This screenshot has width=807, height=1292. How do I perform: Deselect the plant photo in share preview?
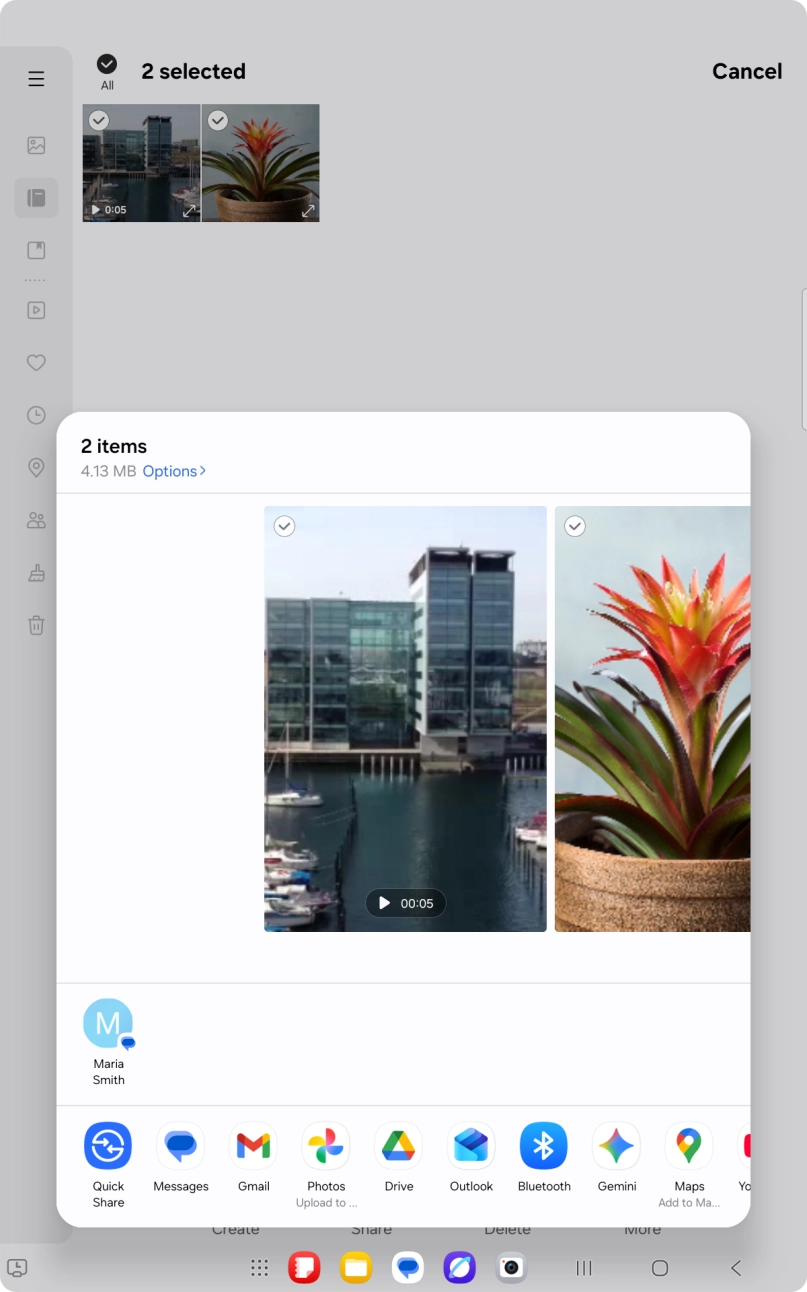[x=575, y=526]
